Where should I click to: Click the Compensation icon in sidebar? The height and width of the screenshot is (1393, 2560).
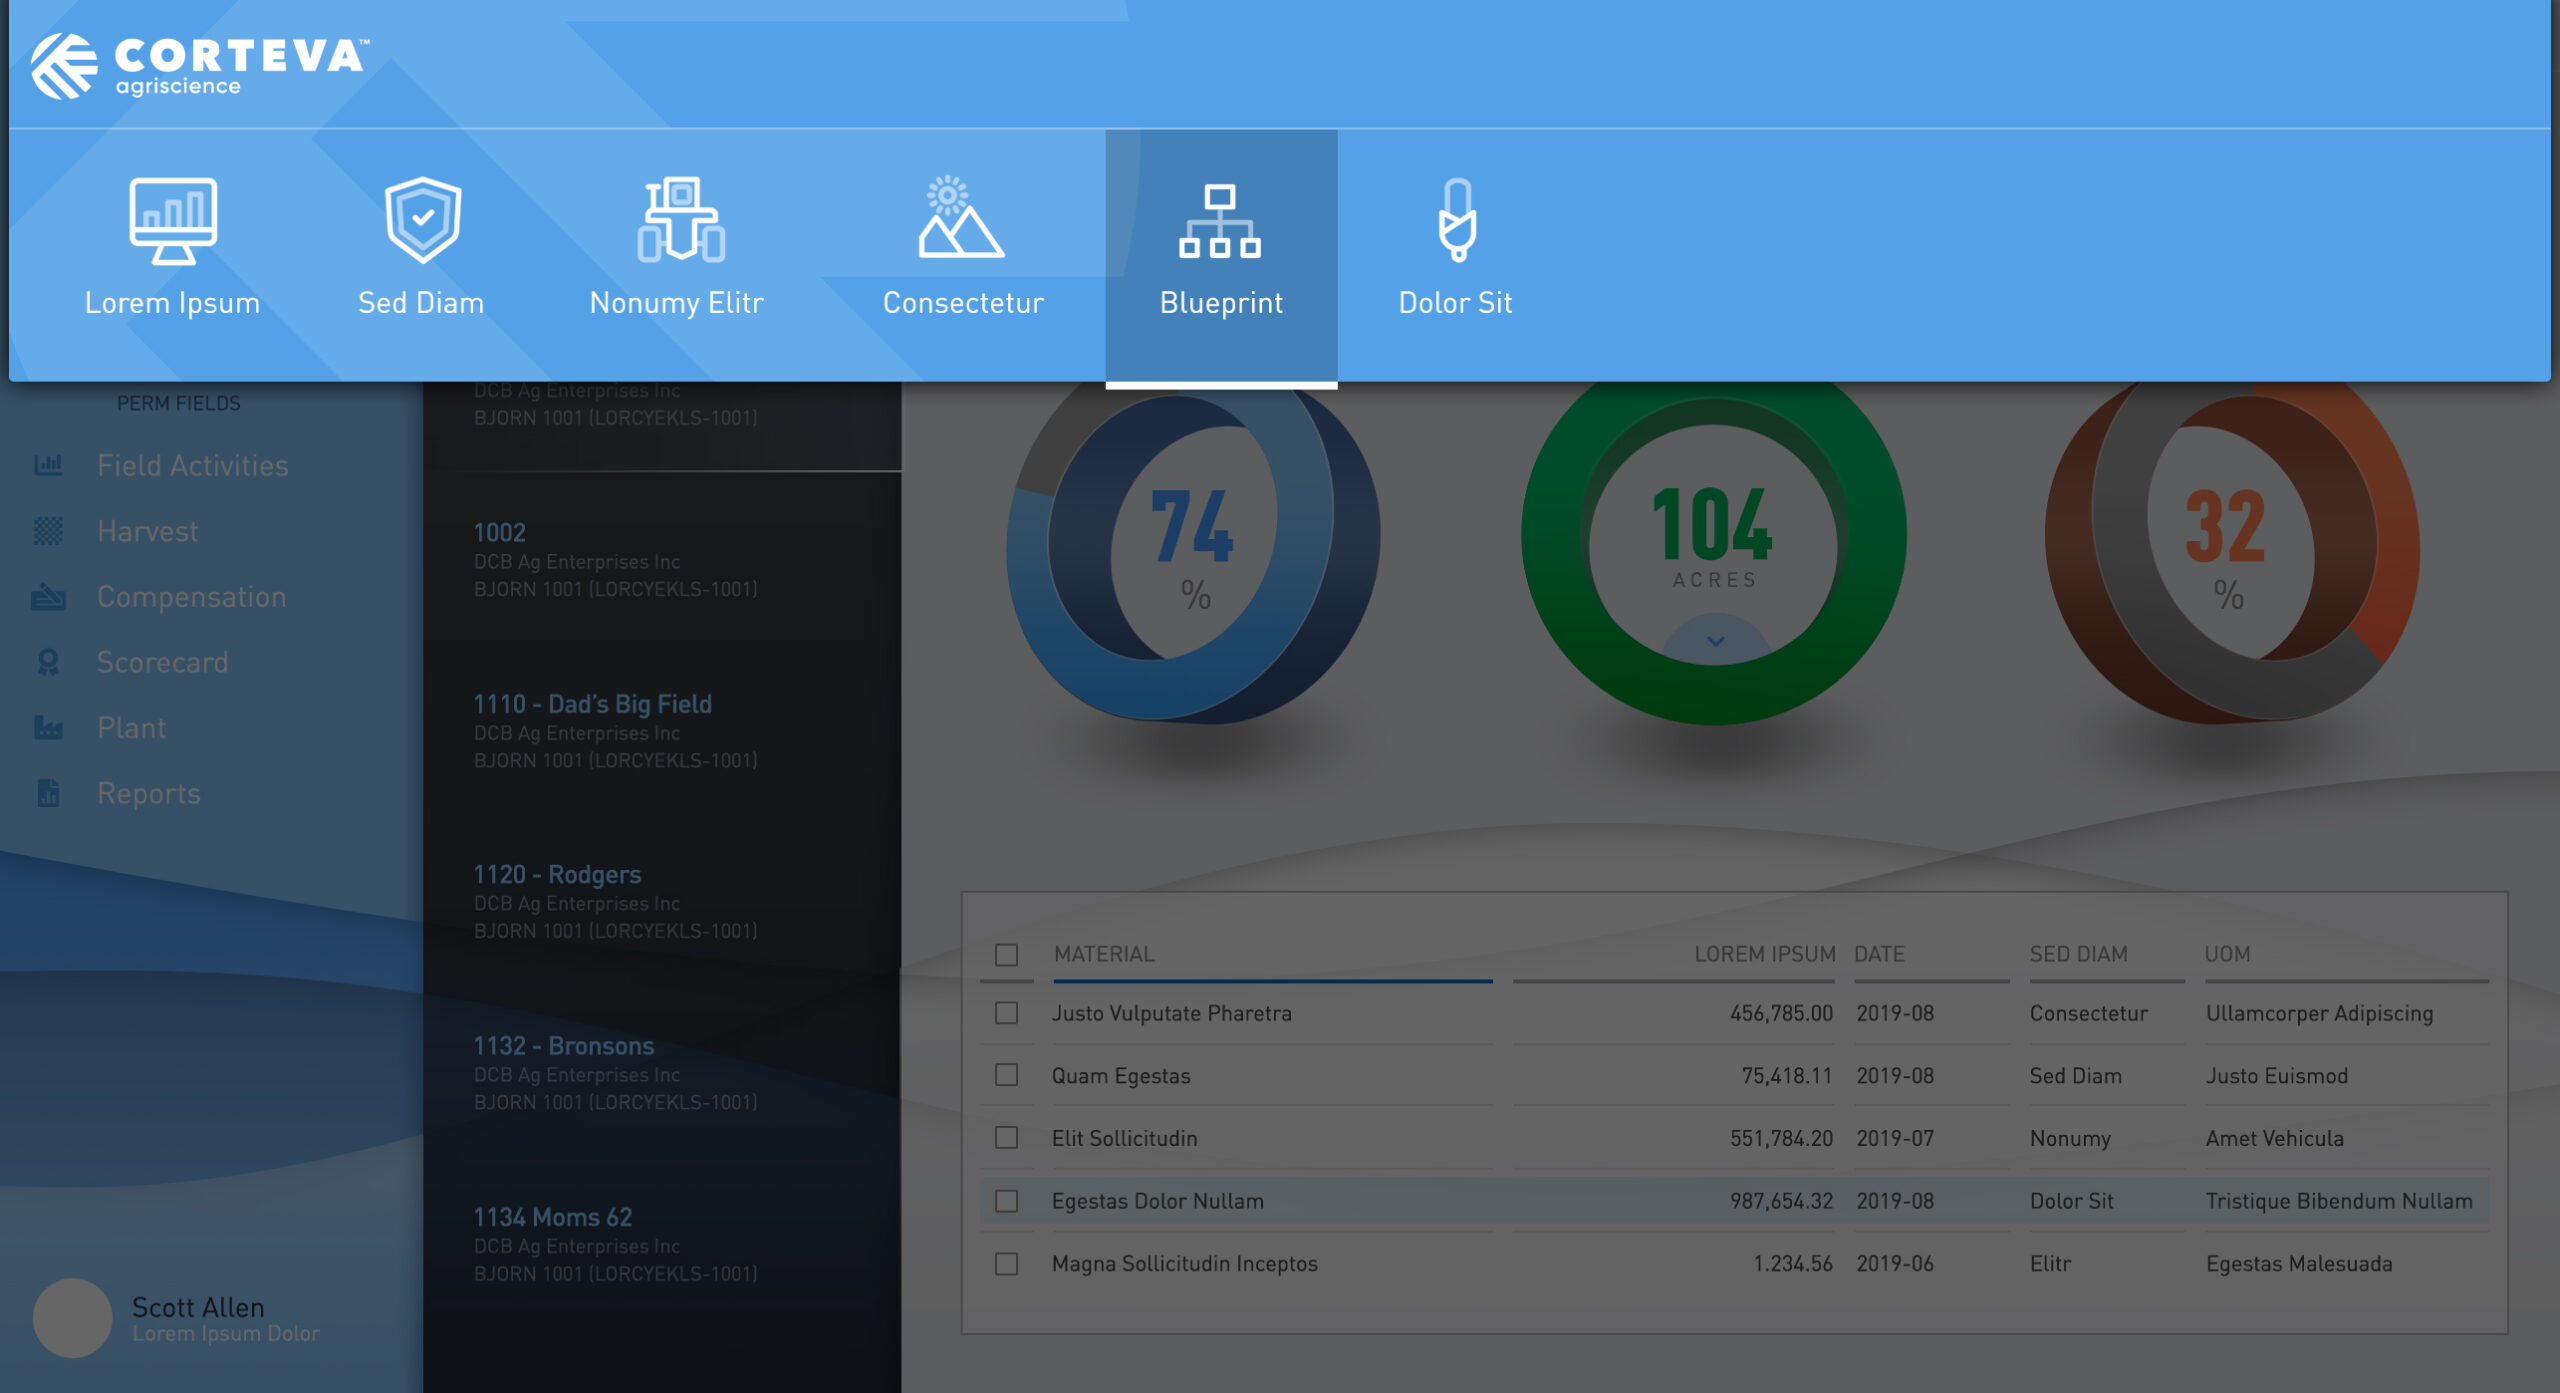pos(48,597)
